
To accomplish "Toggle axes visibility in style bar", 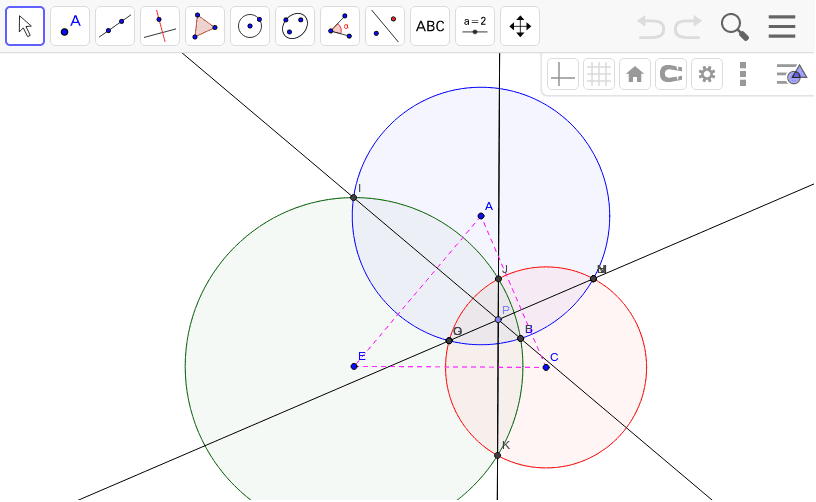I will pos(563,74).
